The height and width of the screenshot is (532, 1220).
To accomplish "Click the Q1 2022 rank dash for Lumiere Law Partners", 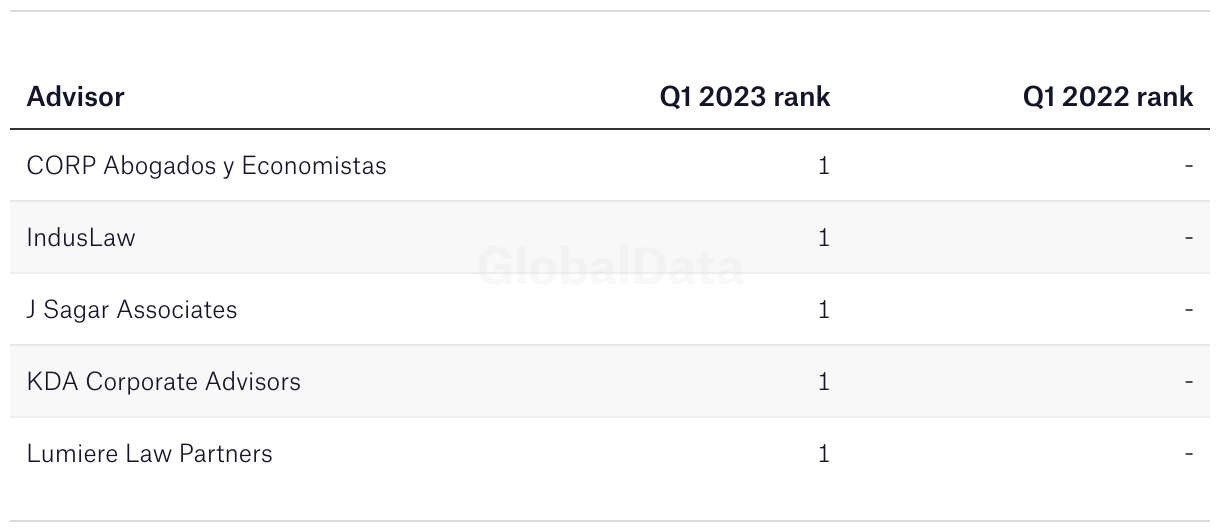I will 1189,454.
